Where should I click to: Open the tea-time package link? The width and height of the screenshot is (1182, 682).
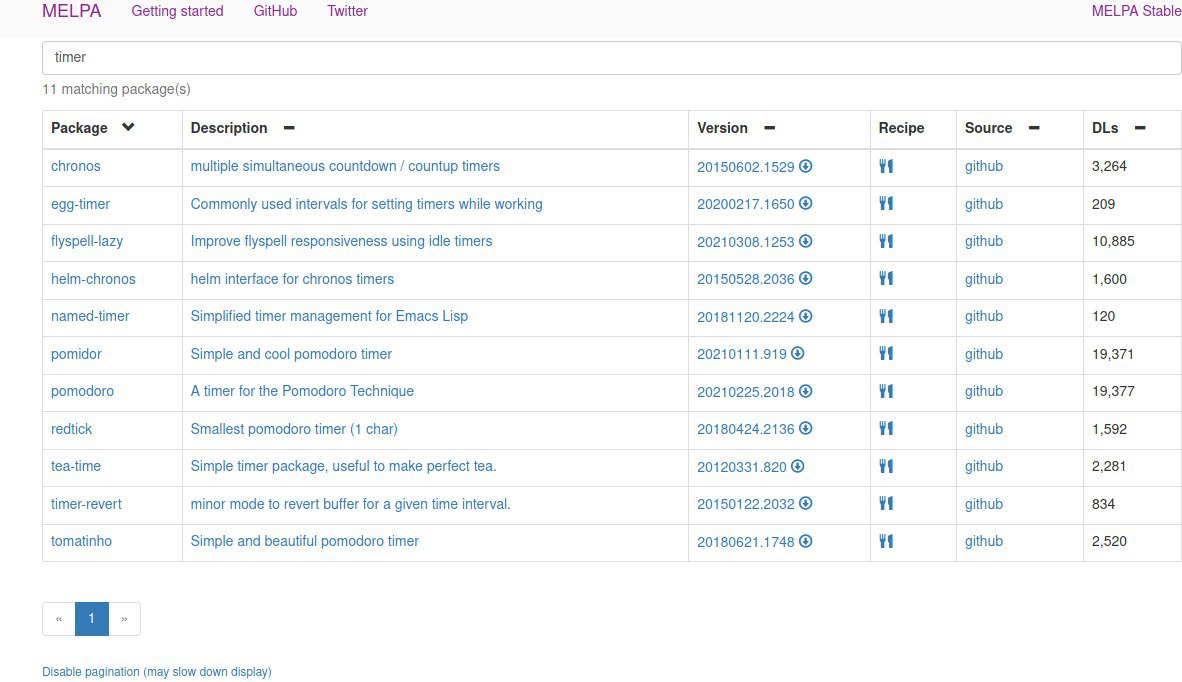76,466
